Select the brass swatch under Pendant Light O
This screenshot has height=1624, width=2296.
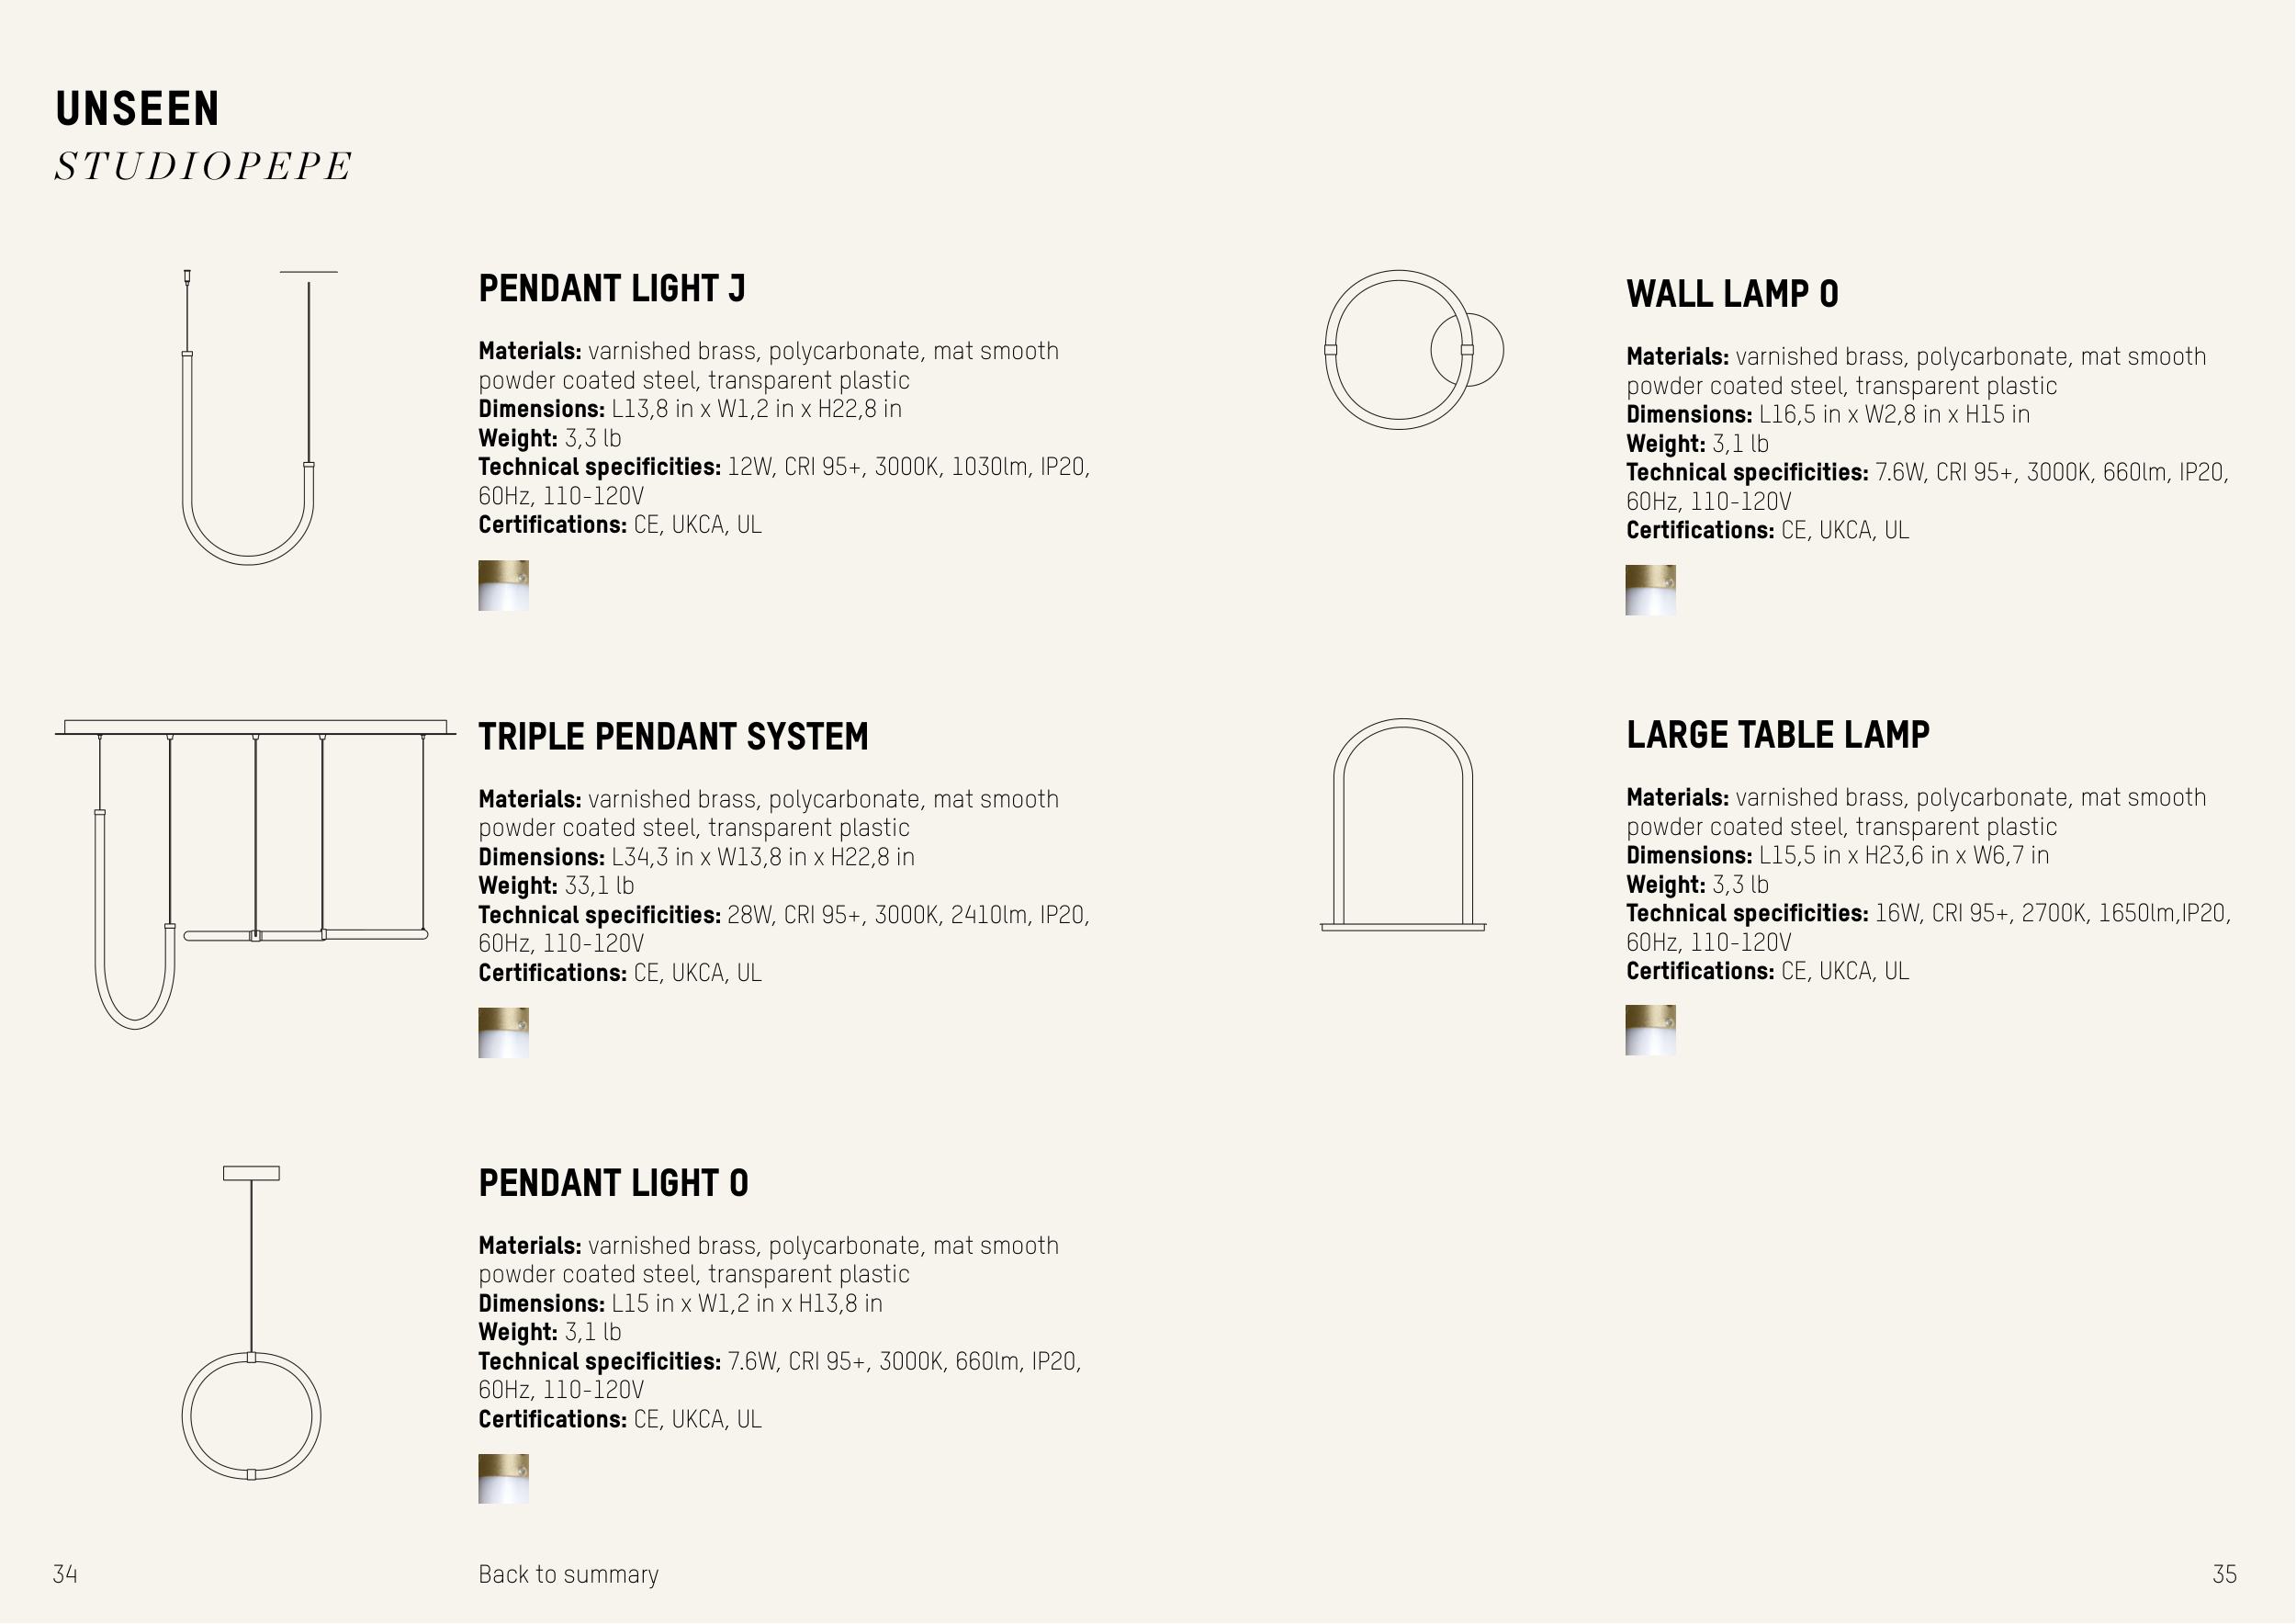[x=503, y=1479]
